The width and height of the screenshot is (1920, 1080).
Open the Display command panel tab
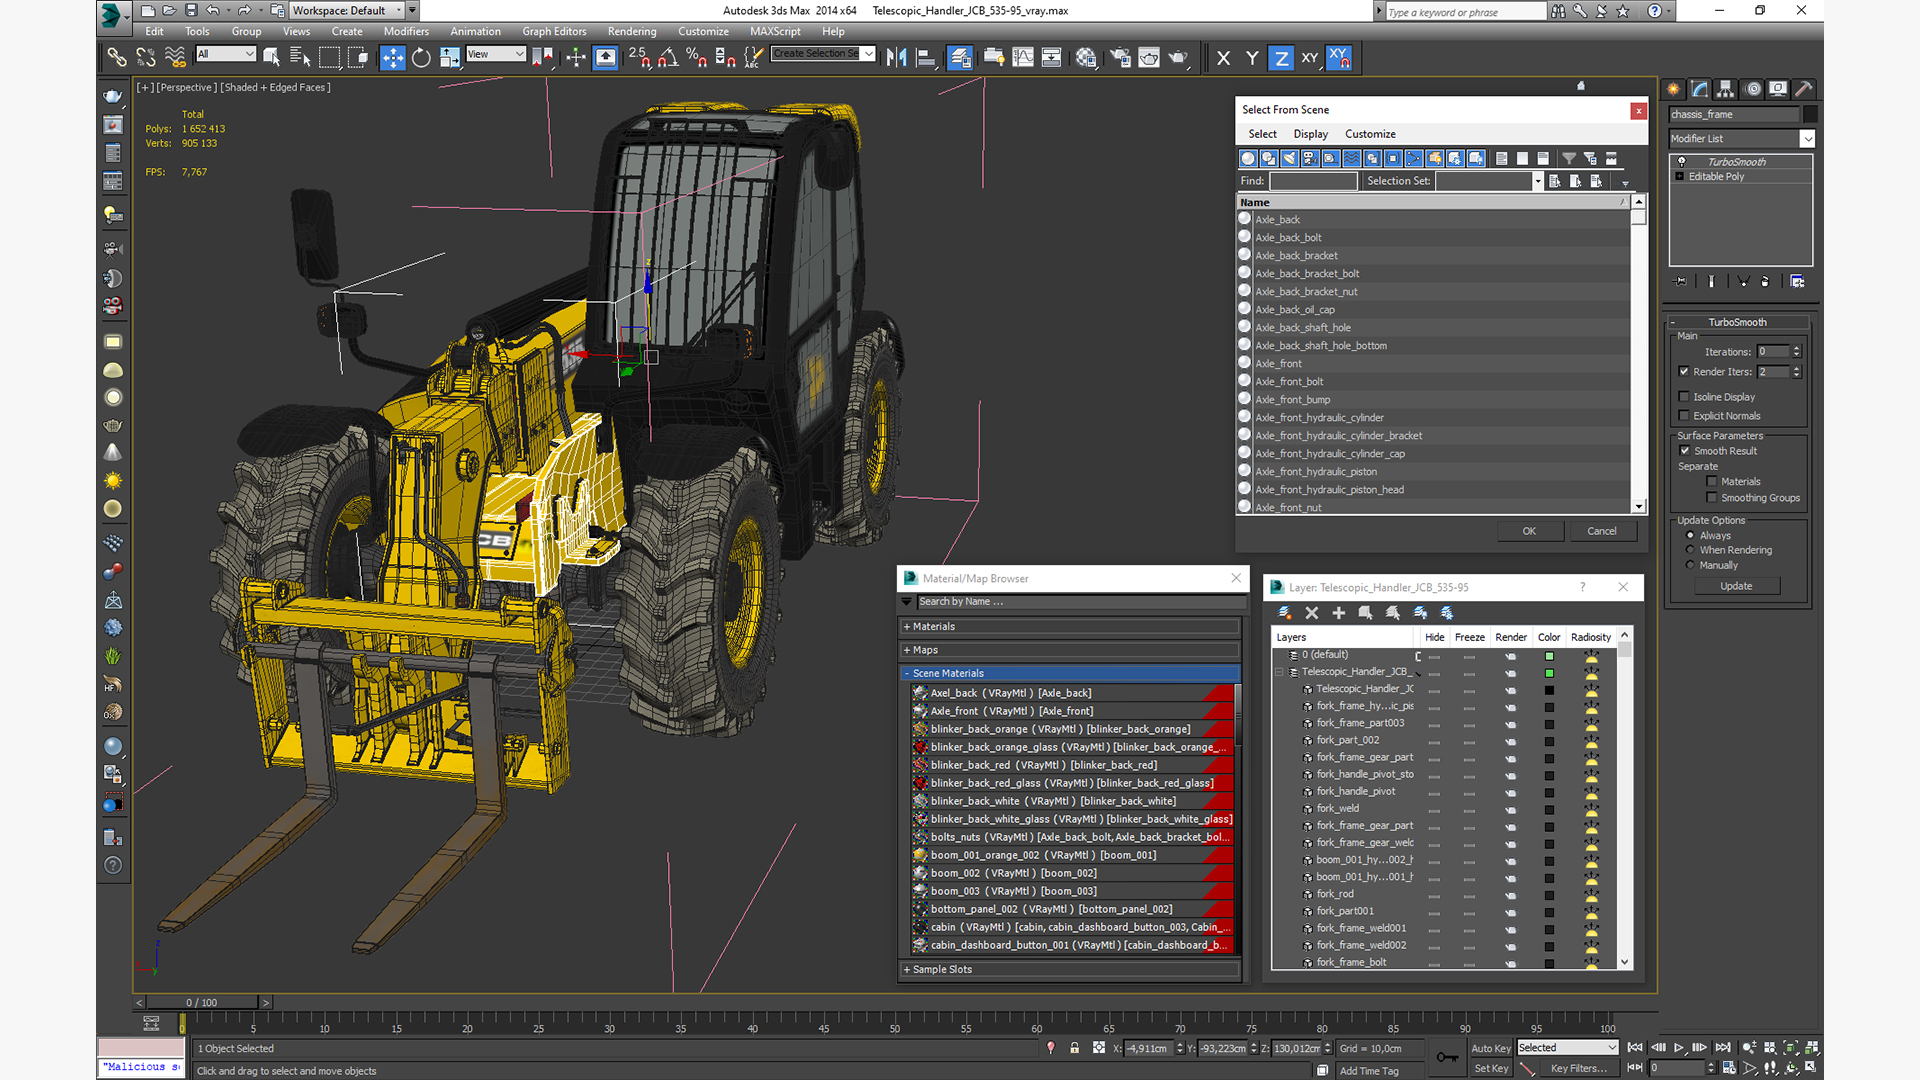click(x=1778, y=89)
